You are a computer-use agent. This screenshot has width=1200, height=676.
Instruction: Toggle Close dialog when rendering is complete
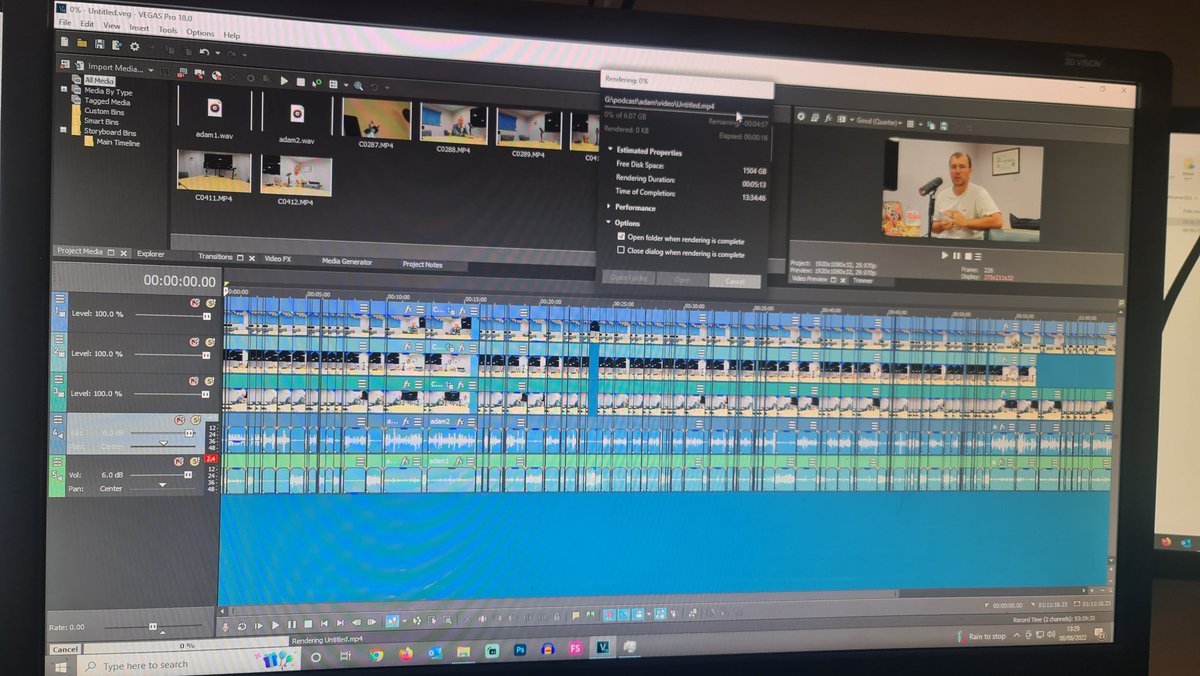click(x=621, y=251)
